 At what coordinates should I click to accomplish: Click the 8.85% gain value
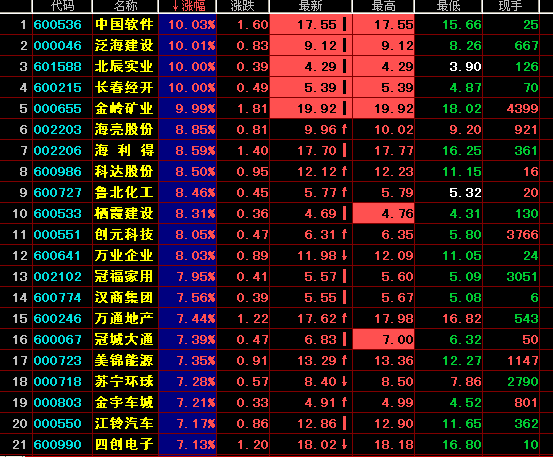pyautogui.click(x=195, y=129)
